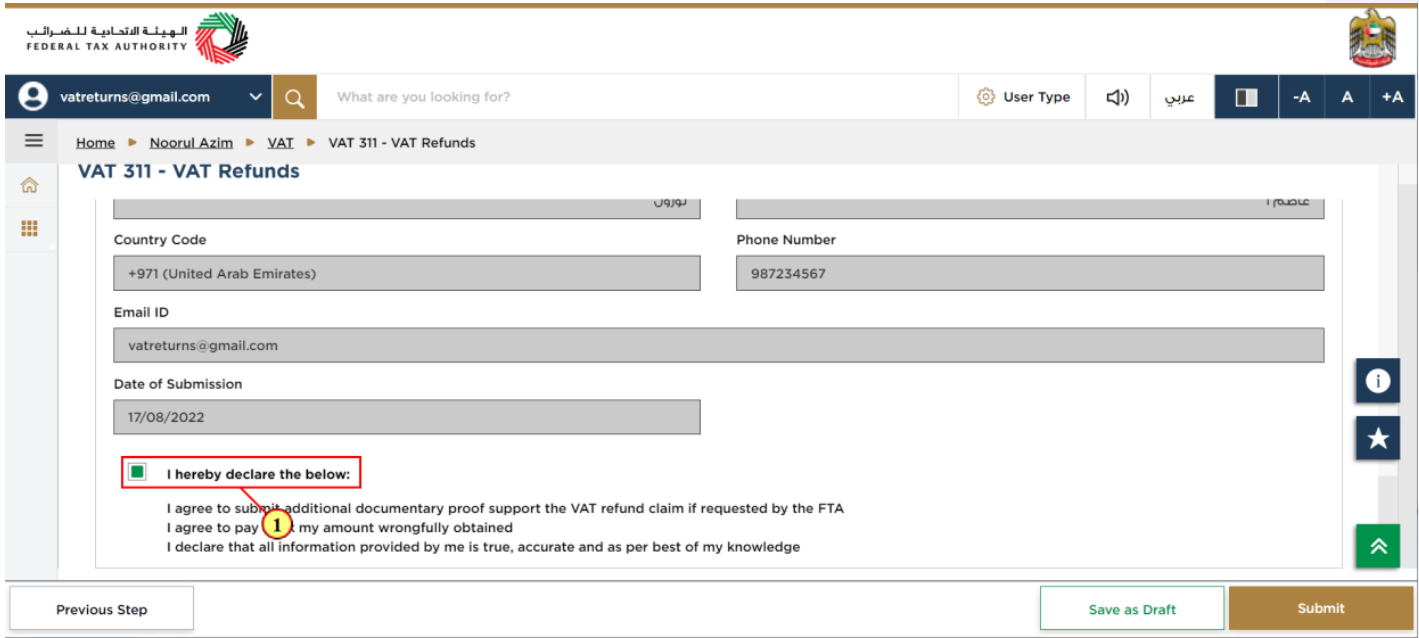Click the Country Code field
Image resolution: width=1419 pixels, height=638 pixels.
click(407, 274)
